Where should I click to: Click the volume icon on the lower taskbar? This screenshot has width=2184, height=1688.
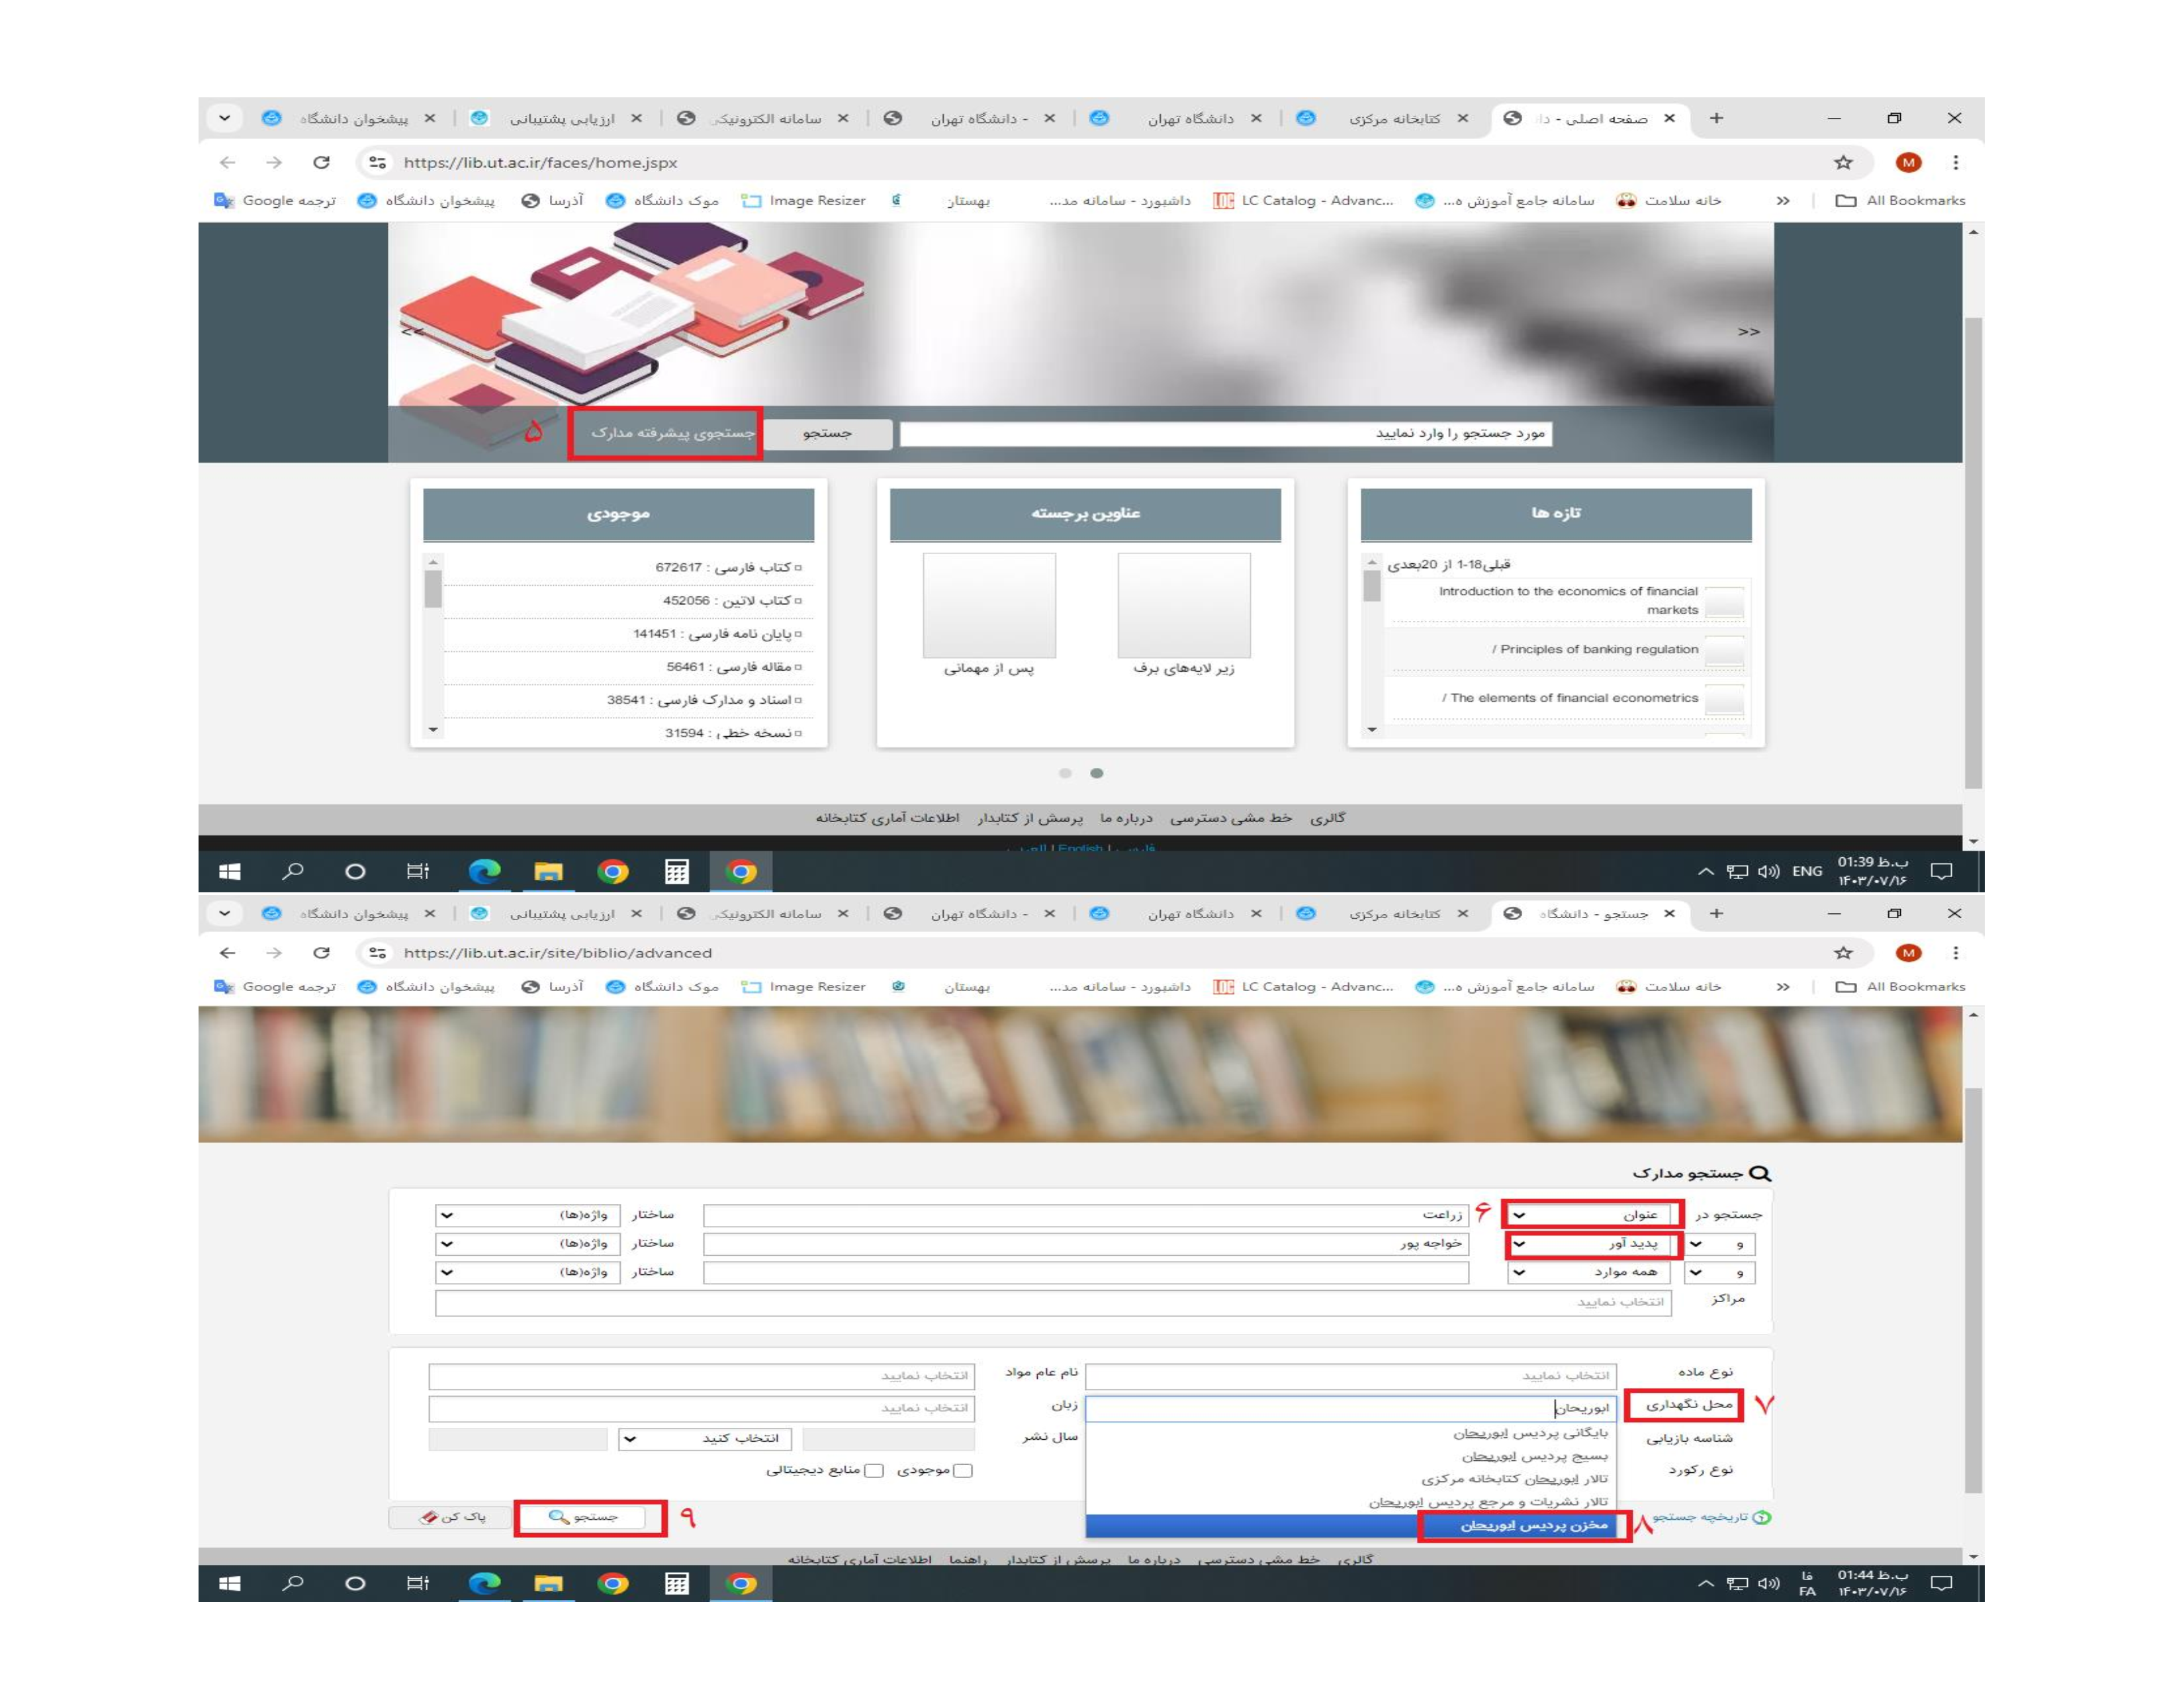1768,1583
